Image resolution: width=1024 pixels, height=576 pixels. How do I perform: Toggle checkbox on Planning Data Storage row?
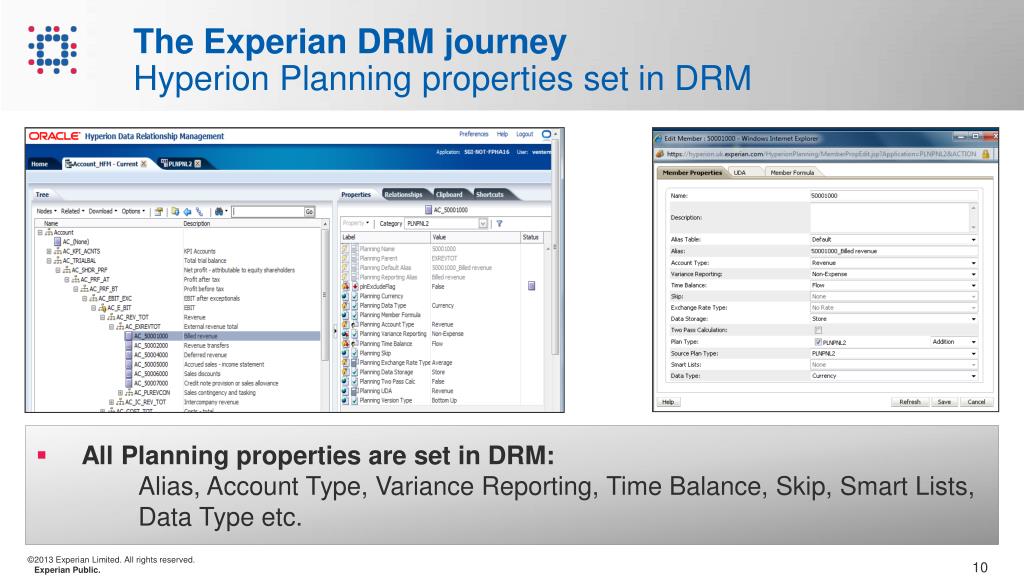[x=355, y=372]
